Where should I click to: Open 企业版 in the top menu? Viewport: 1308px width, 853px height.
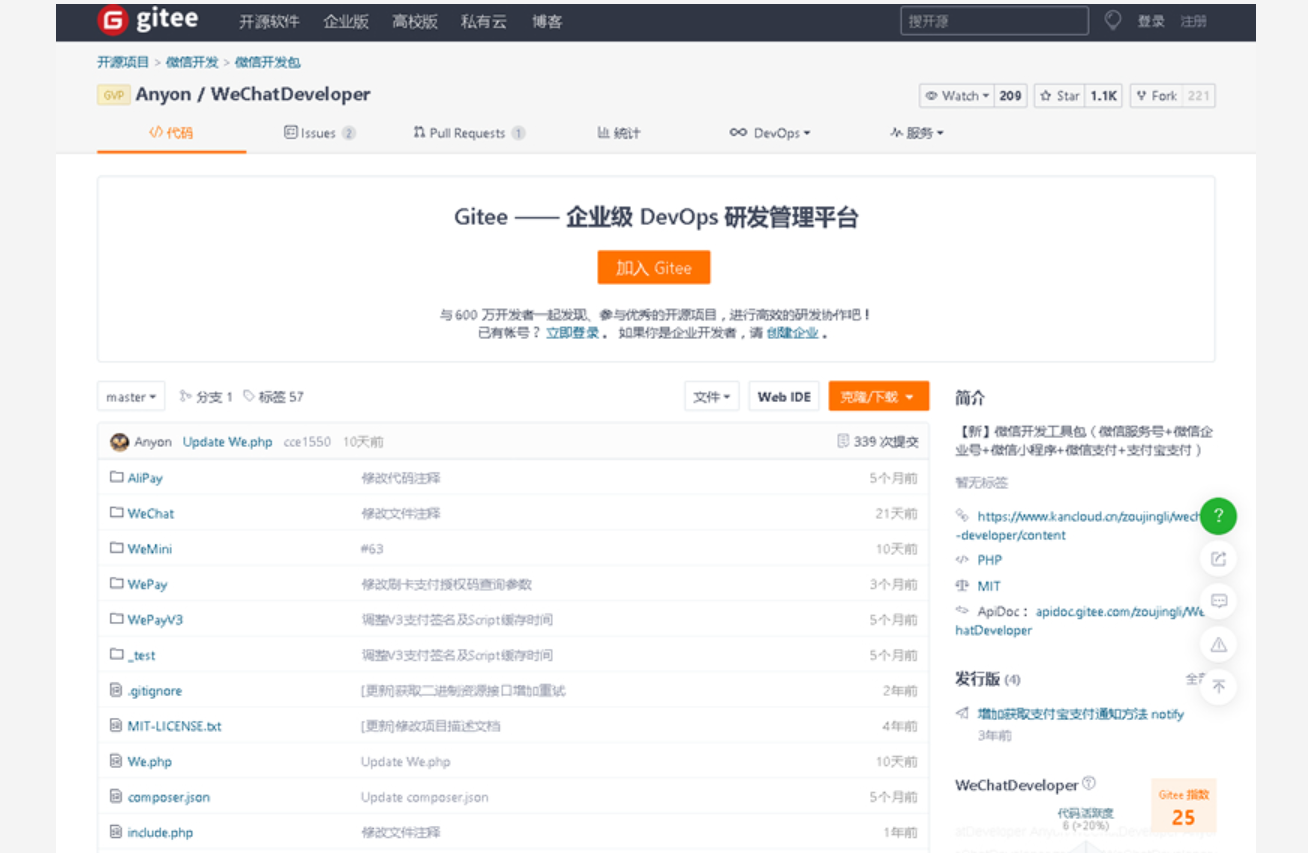(346, 21)
